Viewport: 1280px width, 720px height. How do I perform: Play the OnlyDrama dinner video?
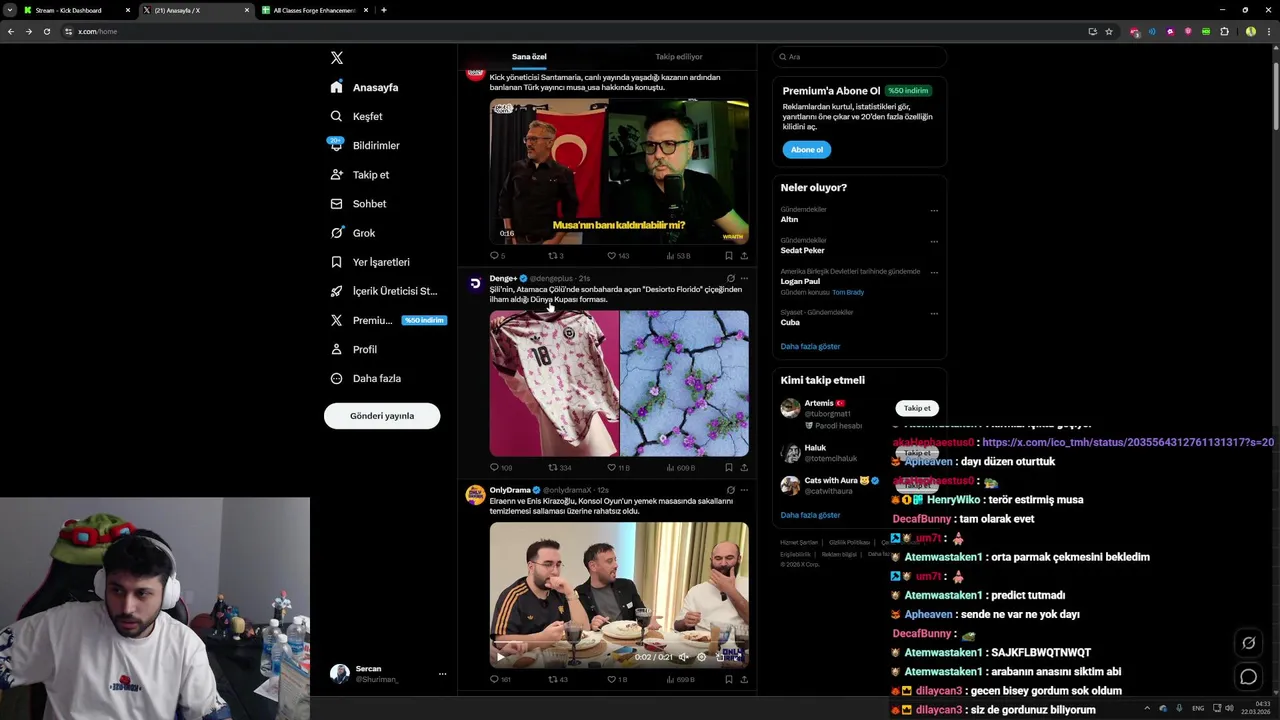coord(501,657)
